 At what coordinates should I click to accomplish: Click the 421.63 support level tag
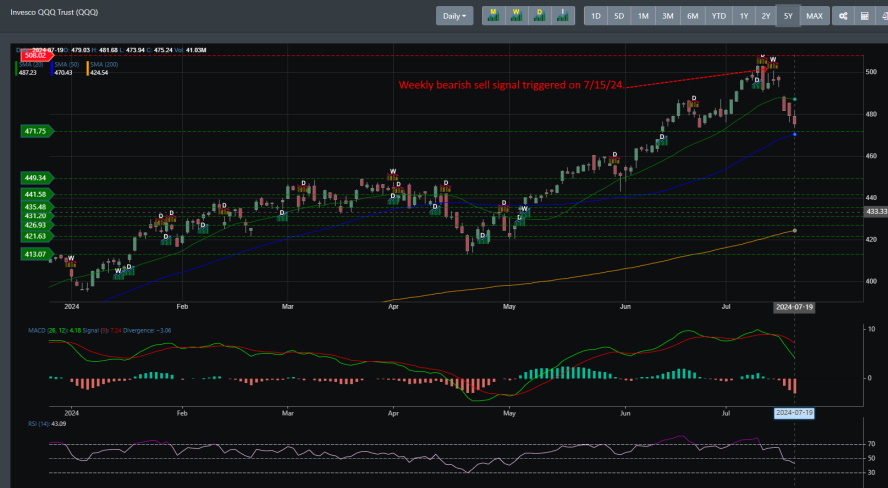pos(36,236)
